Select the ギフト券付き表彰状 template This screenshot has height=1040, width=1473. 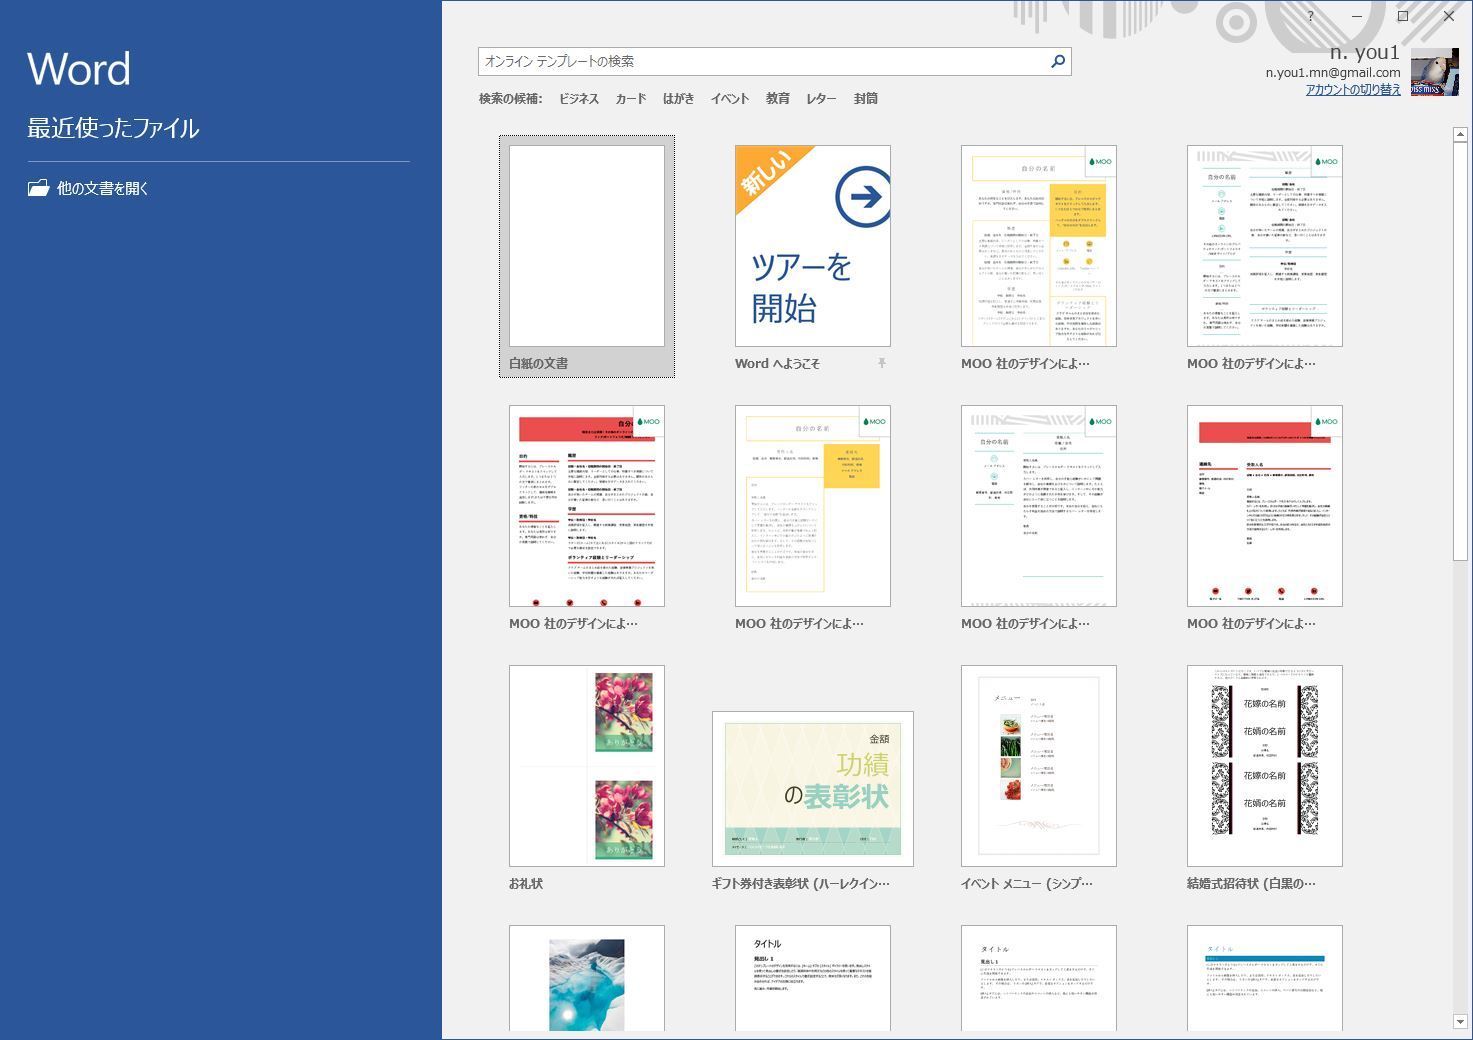(x=813, y=789)
